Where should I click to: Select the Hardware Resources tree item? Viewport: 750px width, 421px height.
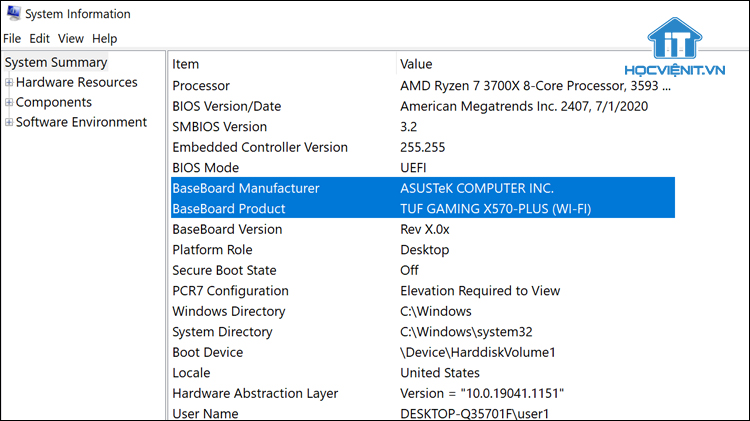coord(77,82)
